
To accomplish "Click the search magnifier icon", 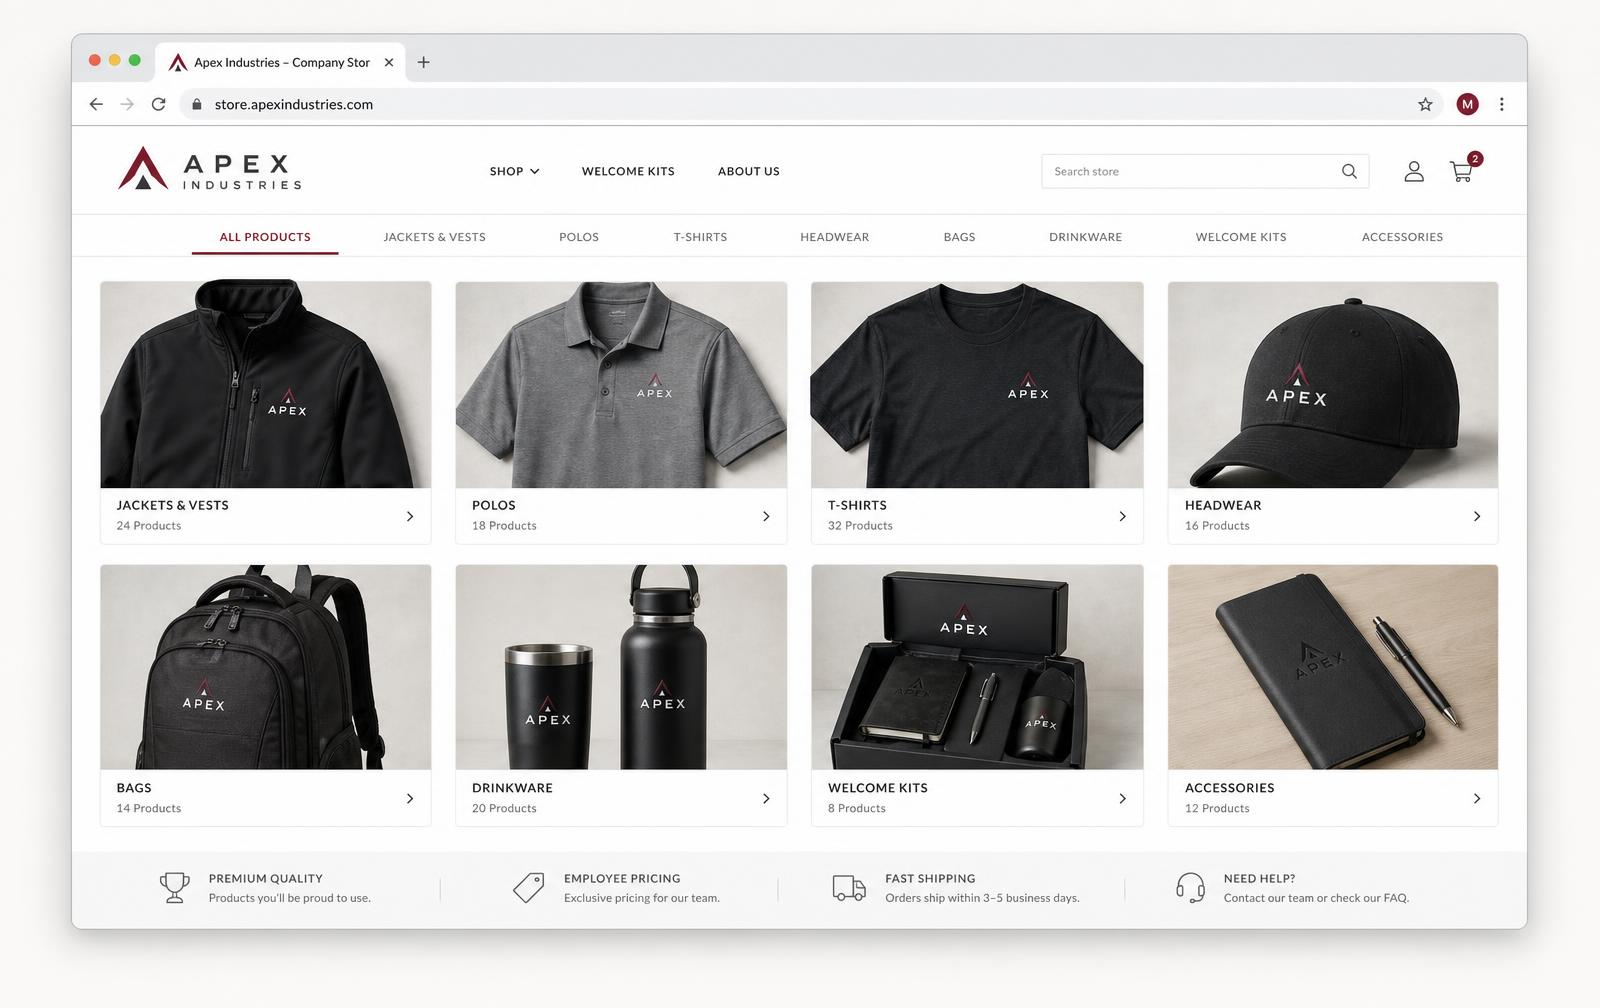I will coord(1349,171).
